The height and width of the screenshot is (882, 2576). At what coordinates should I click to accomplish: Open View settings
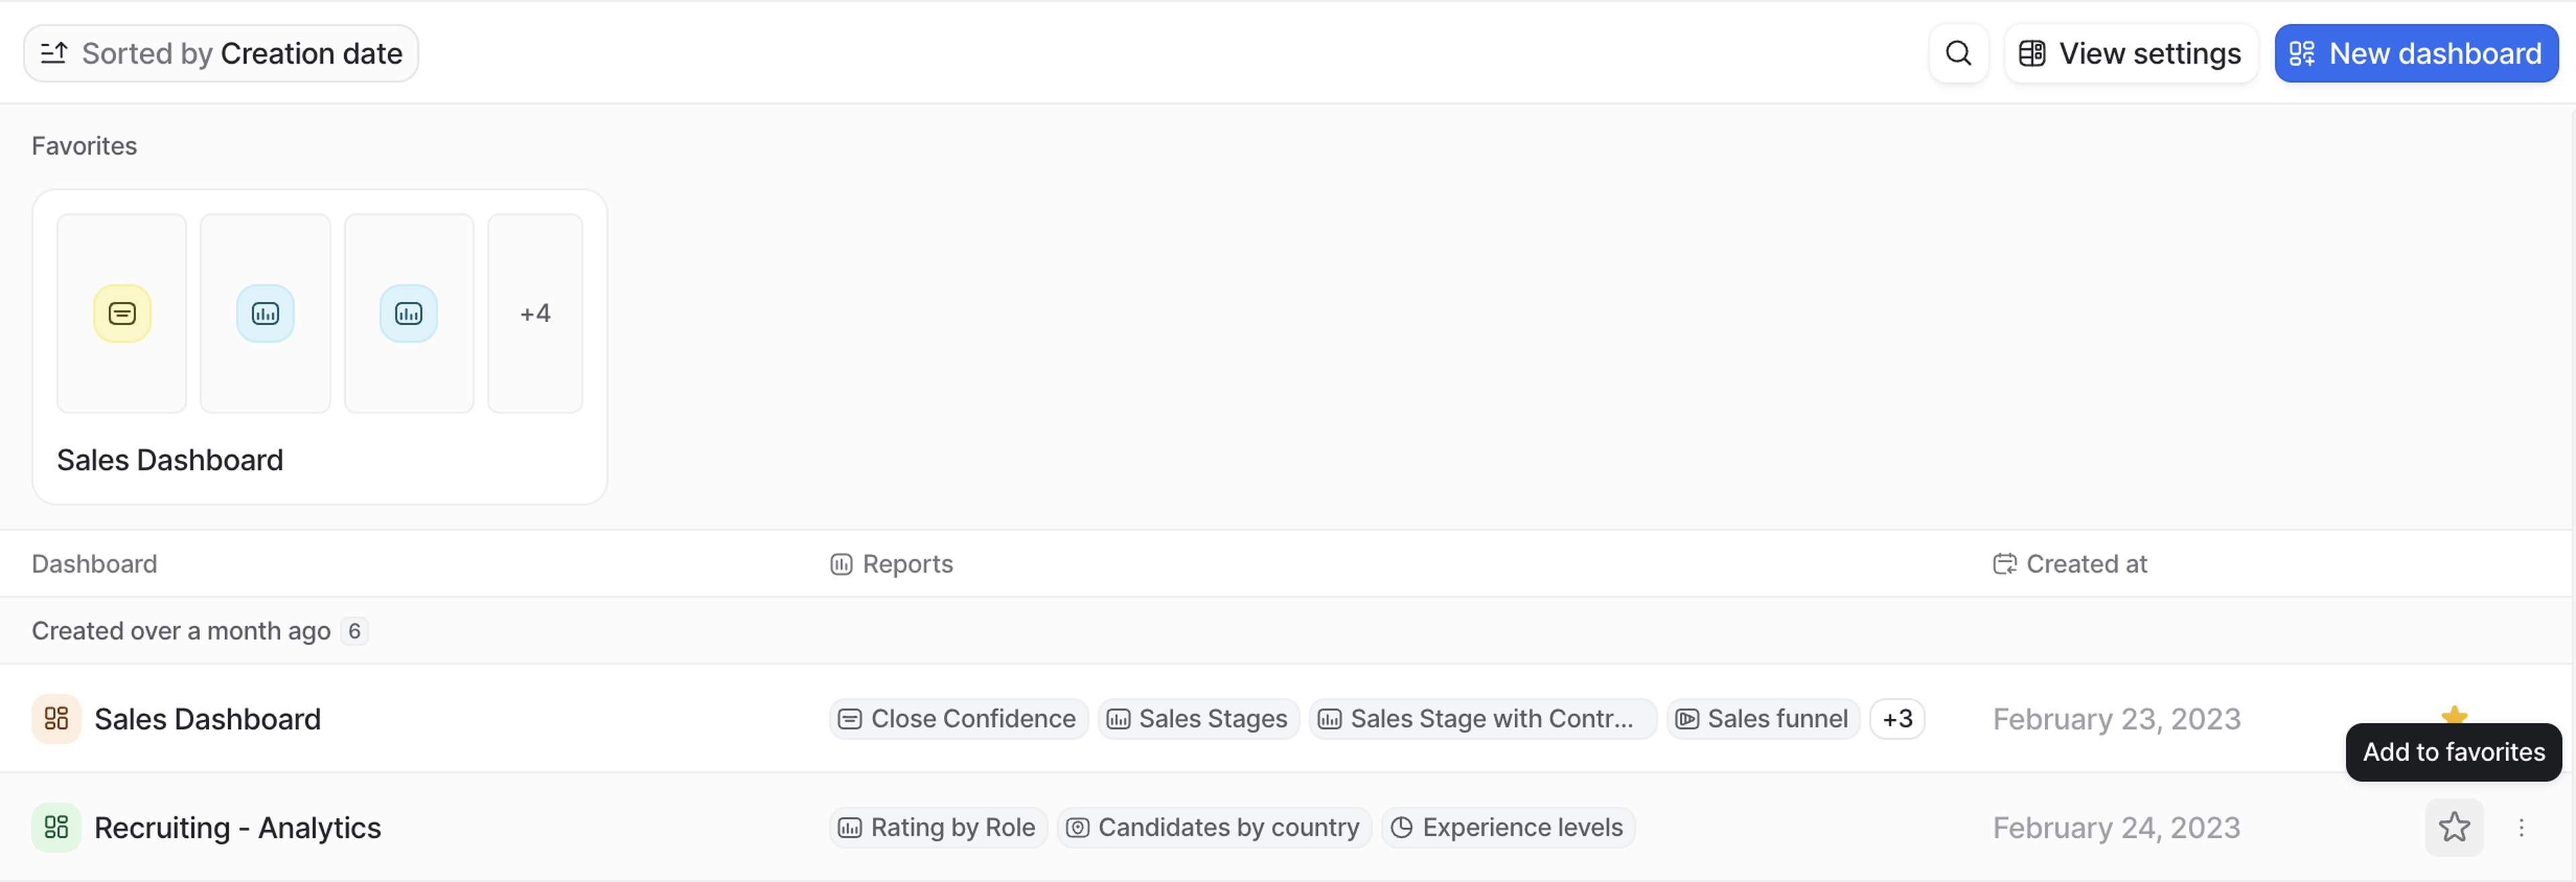tap(2130, 53)
